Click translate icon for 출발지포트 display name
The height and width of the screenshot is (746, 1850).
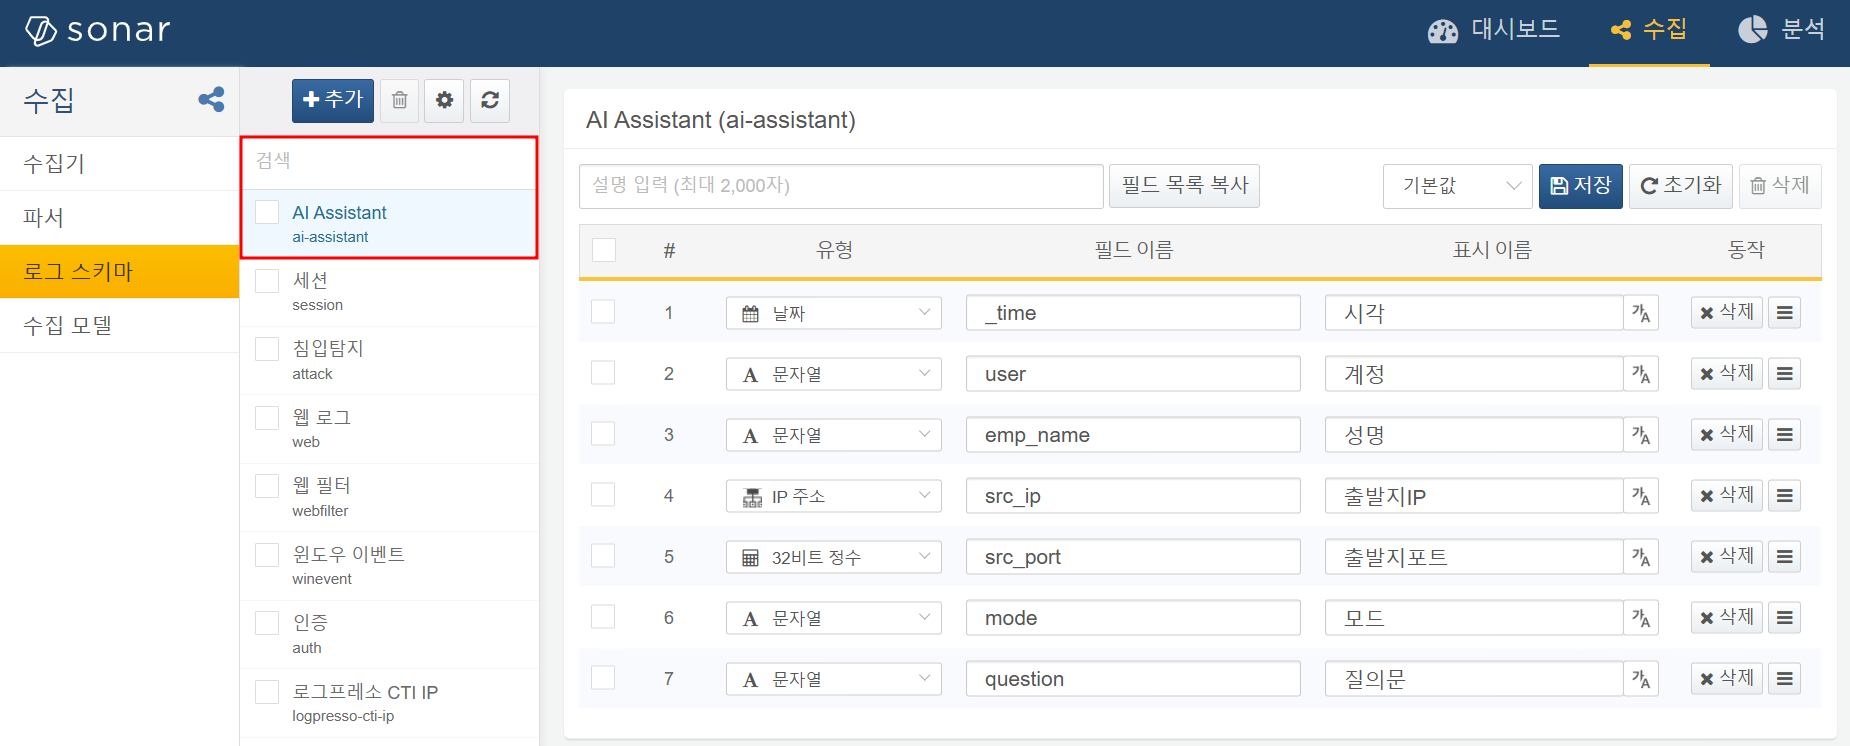(1641, 557)
